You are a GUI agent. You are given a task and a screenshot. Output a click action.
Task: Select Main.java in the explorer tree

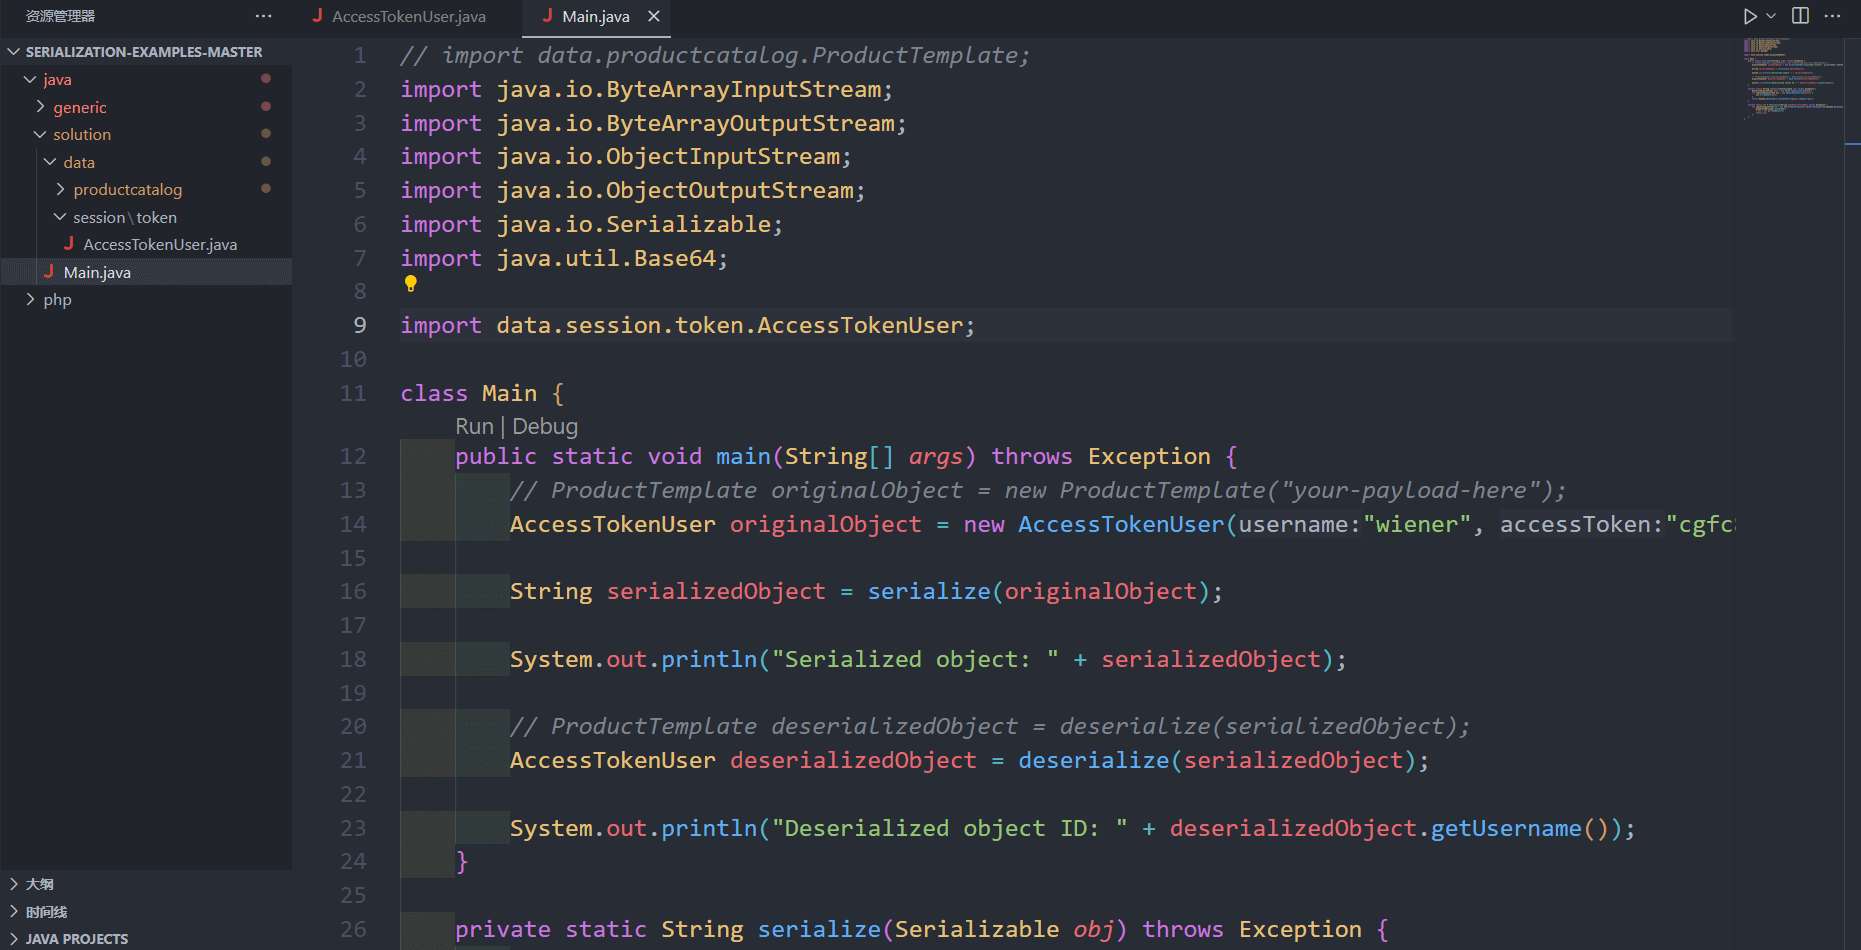pos(97,272)
